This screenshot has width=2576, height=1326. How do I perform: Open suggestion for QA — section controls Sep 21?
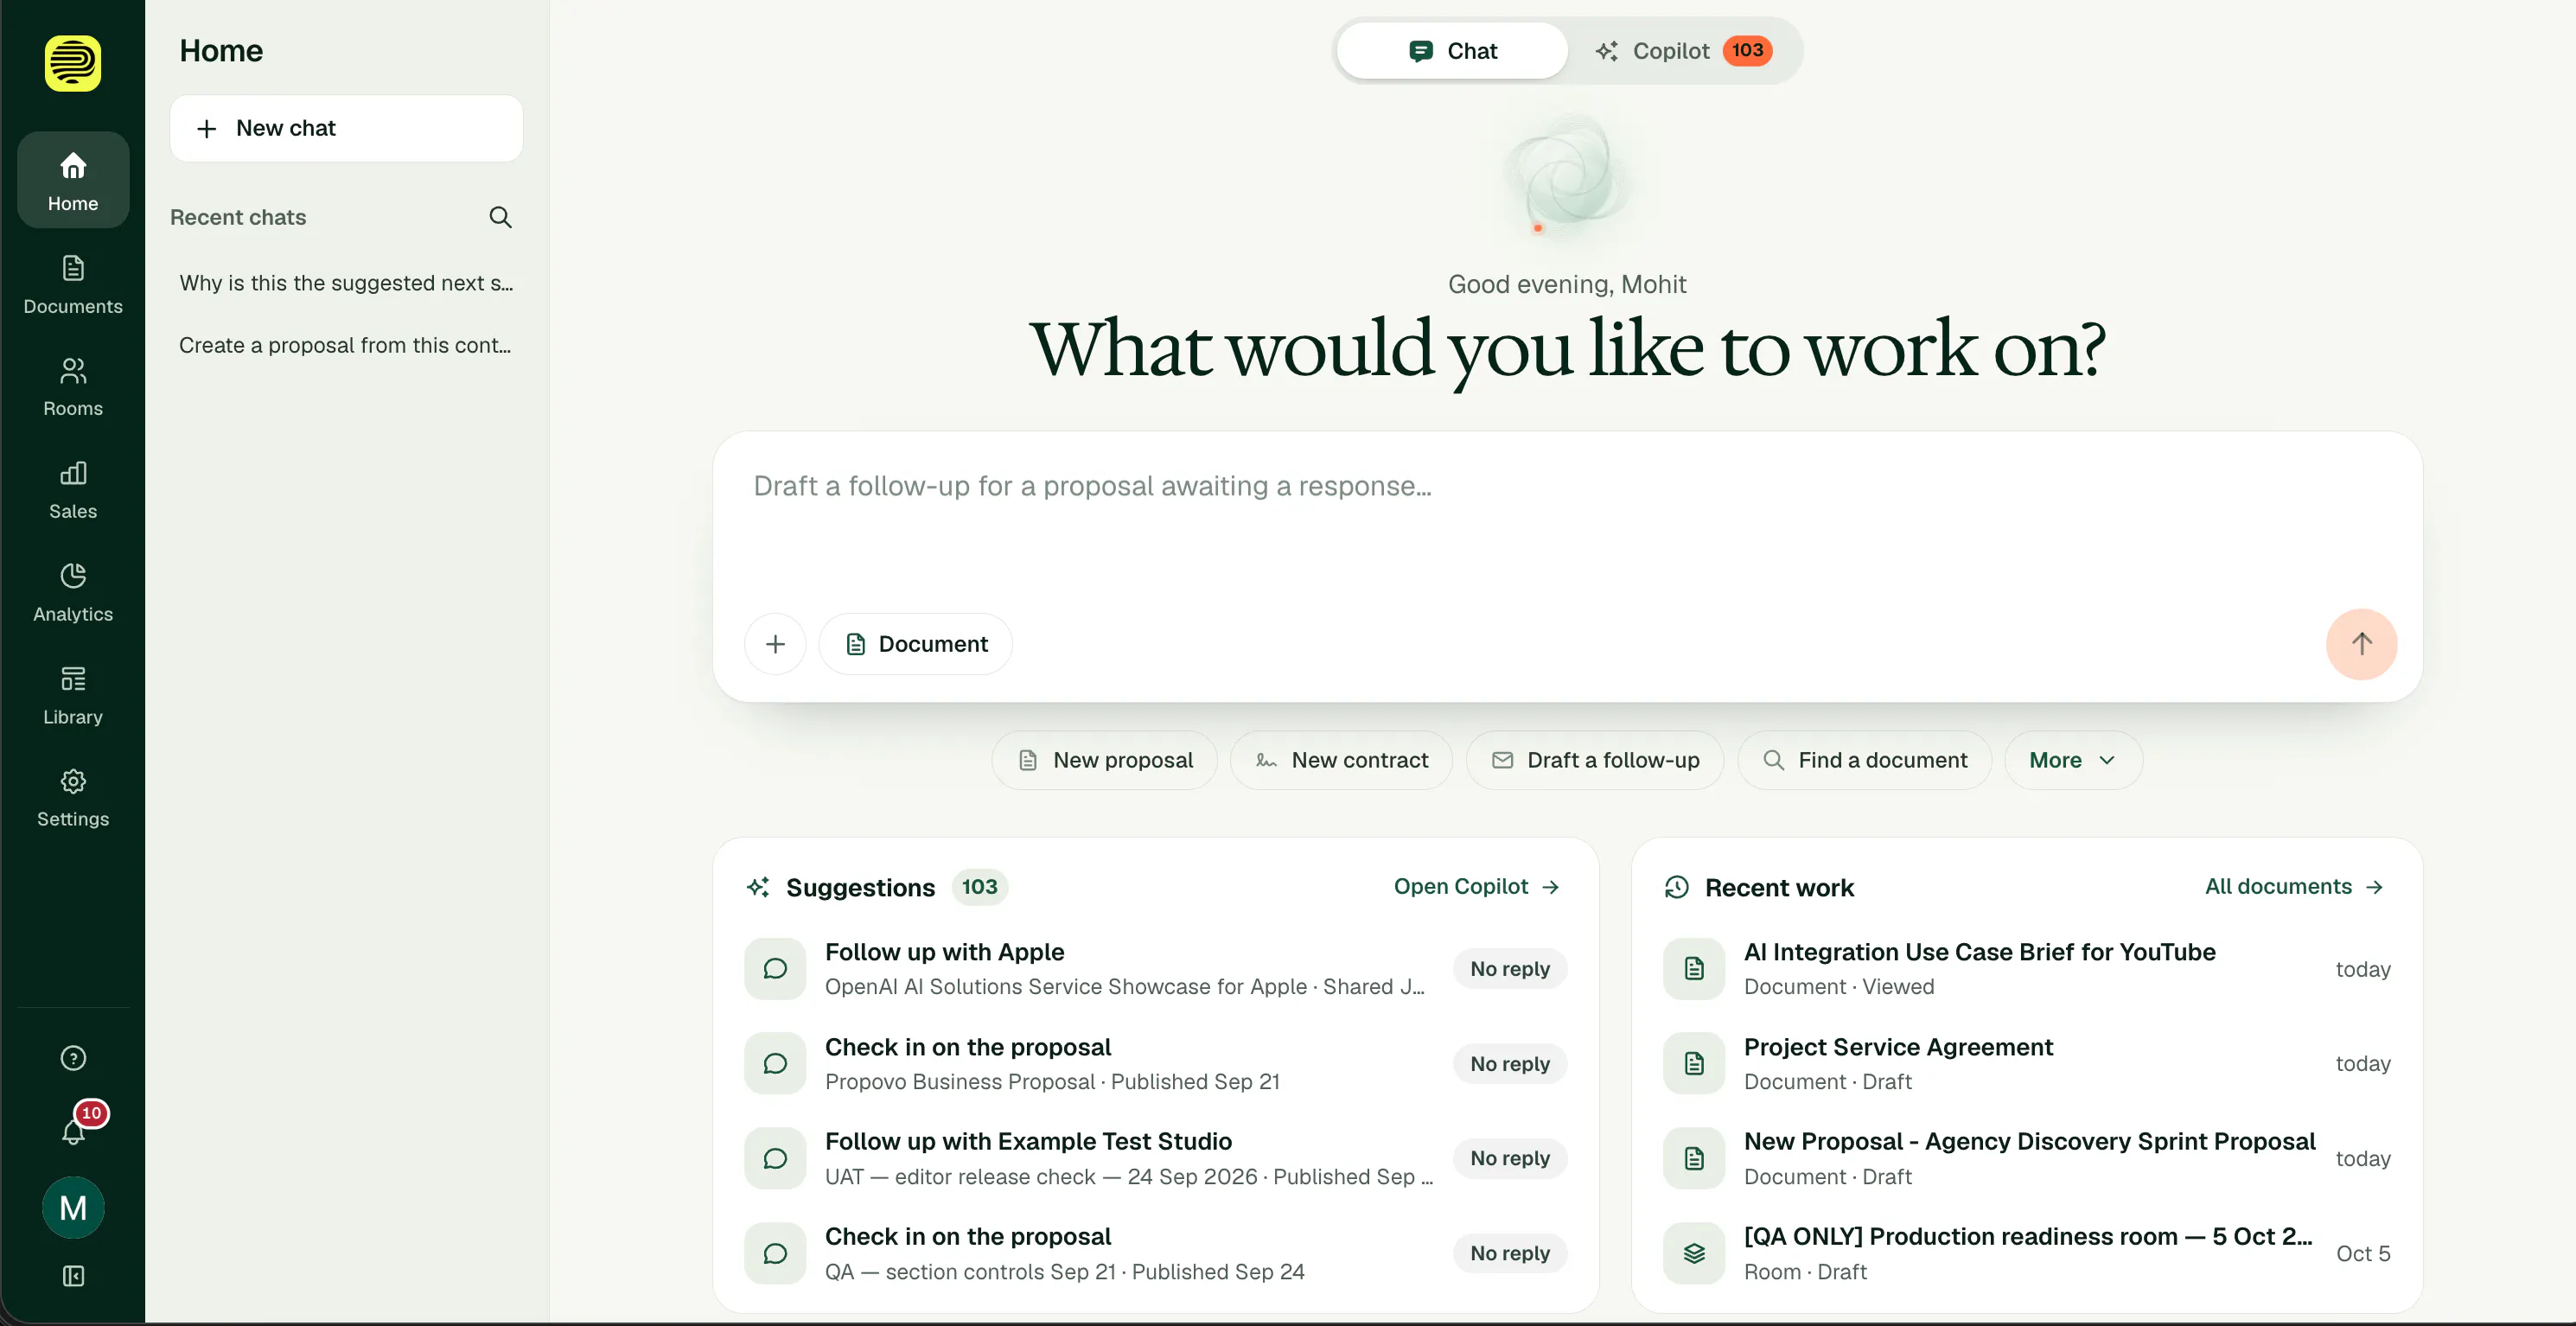(x=1155, y=1253)
